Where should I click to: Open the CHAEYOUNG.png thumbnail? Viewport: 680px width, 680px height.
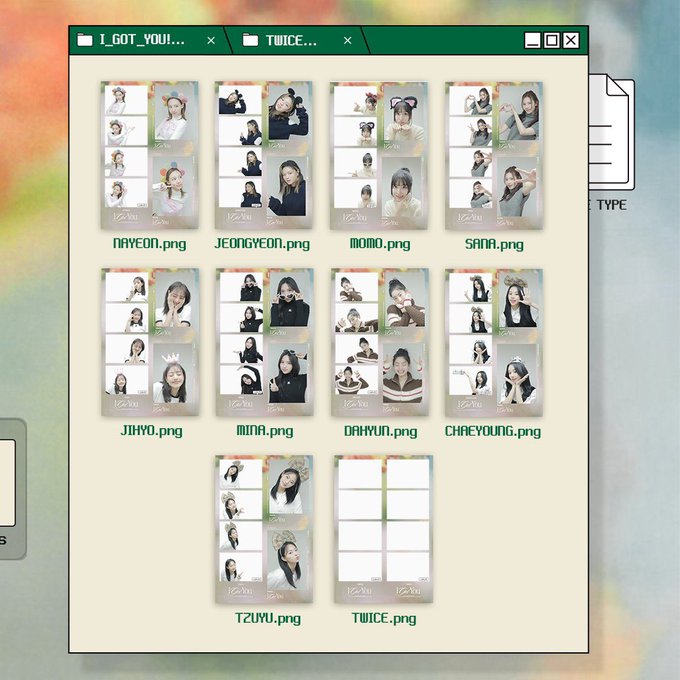coord(494,342)
